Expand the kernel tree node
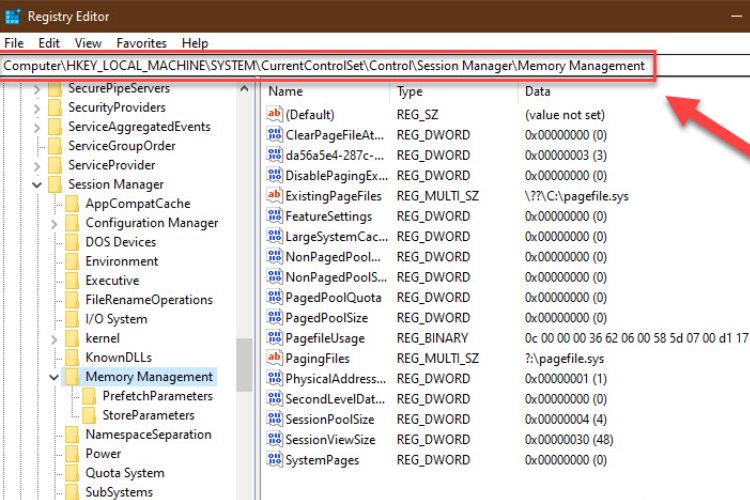The width and height of the screenshot is (750, 500). [x=54, y=339]
